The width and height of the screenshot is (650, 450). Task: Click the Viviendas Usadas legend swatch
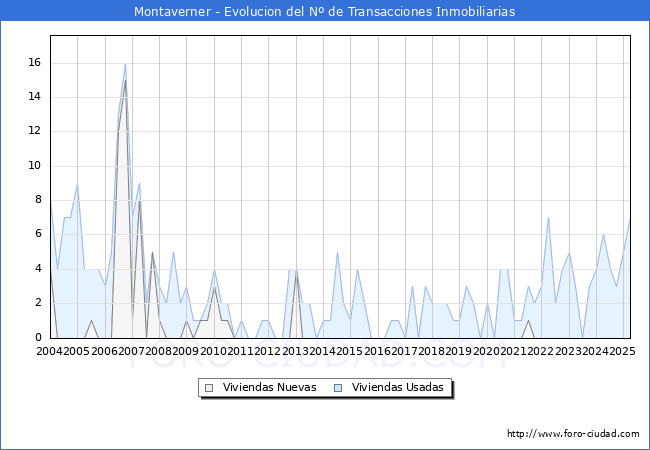click(339, 388)
